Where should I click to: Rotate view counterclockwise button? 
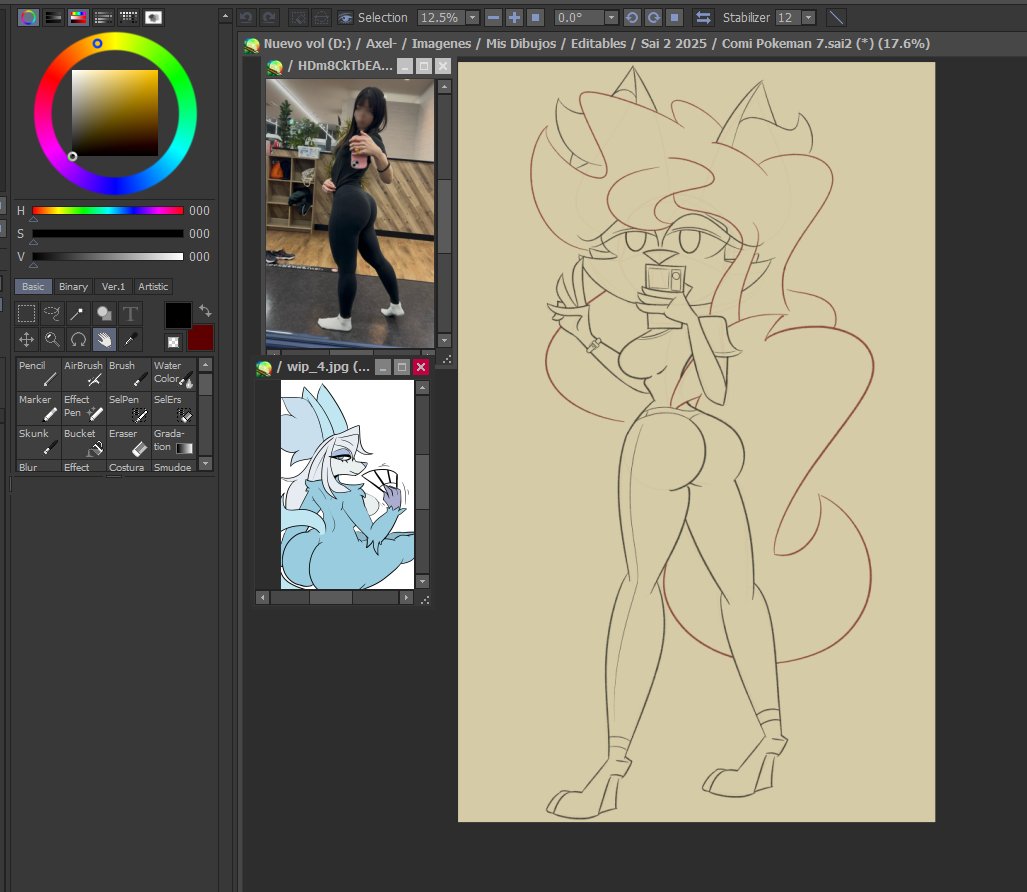(632, 18)
